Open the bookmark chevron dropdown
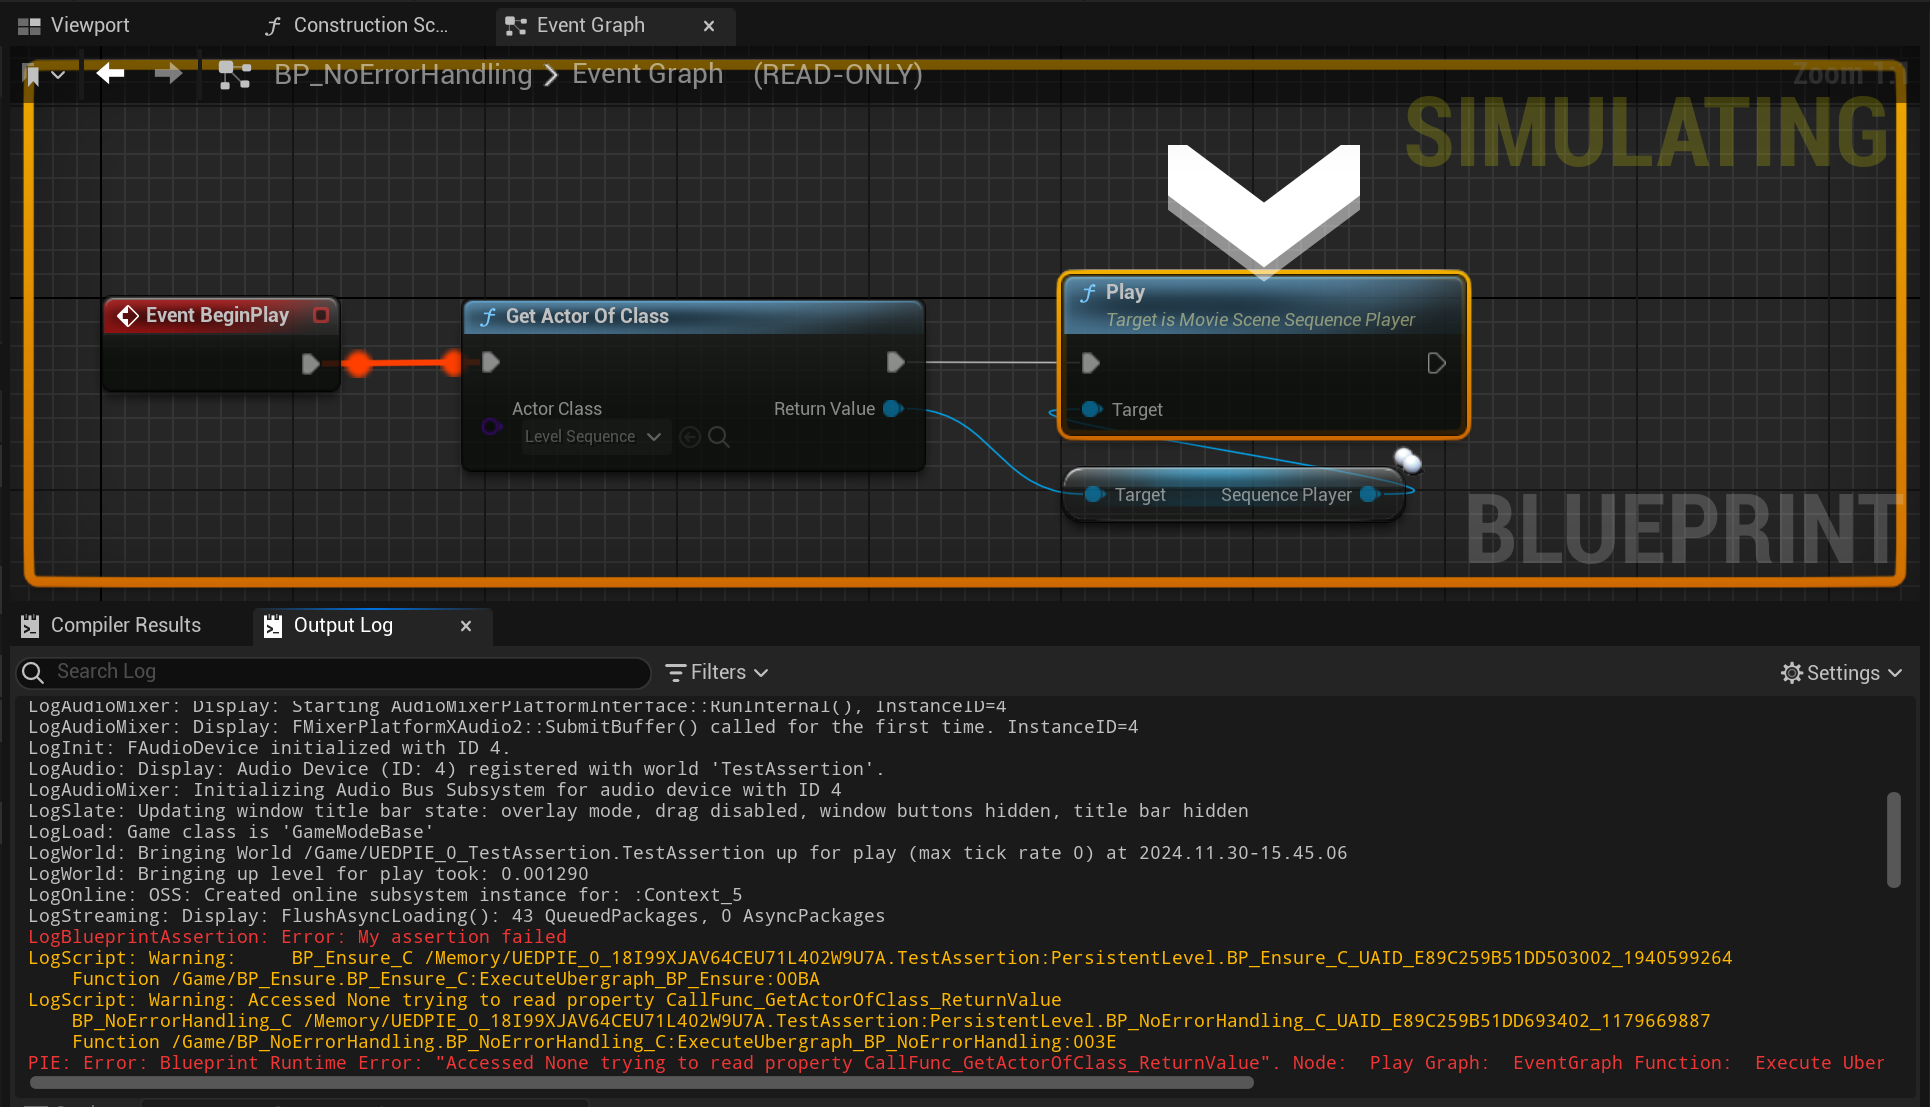Viewport: 1930px width, 1107px height. tap(59, 75)
